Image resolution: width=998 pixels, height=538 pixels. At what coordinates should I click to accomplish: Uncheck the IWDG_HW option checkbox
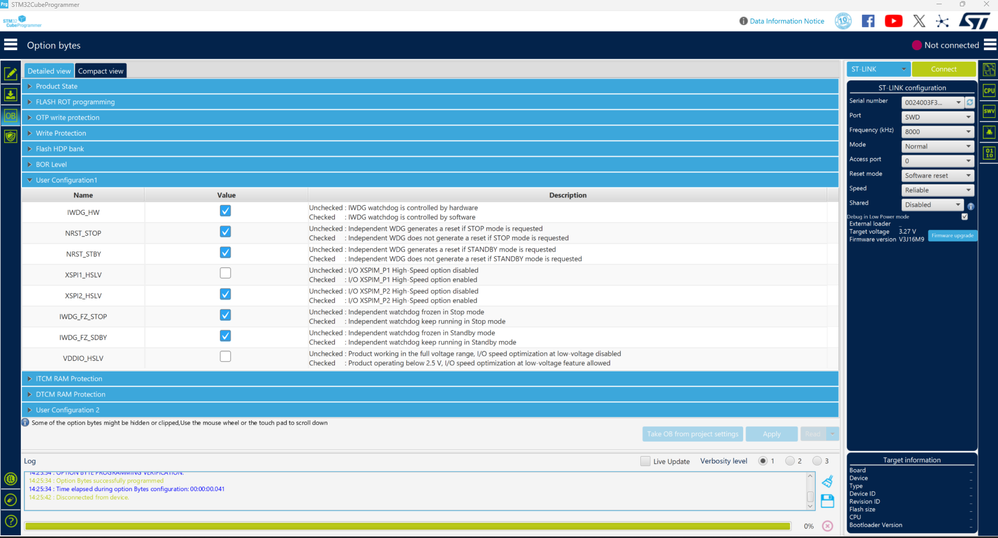point(225,211)
